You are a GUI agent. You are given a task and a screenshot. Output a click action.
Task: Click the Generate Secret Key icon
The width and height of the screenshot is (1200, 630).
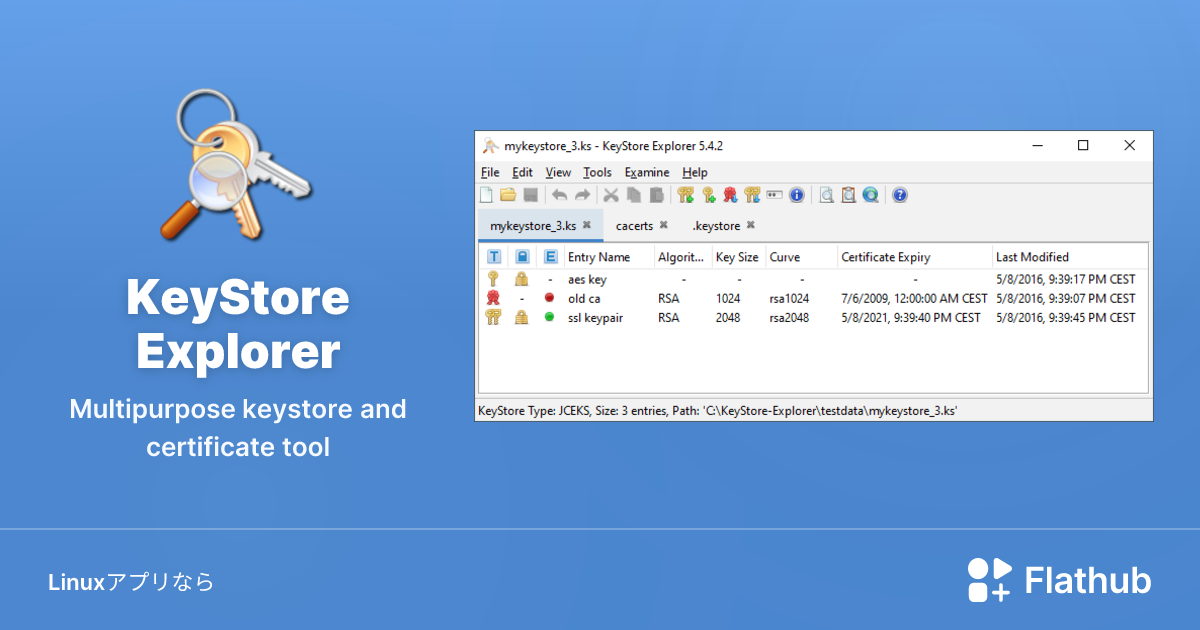(x=710, y=195)
